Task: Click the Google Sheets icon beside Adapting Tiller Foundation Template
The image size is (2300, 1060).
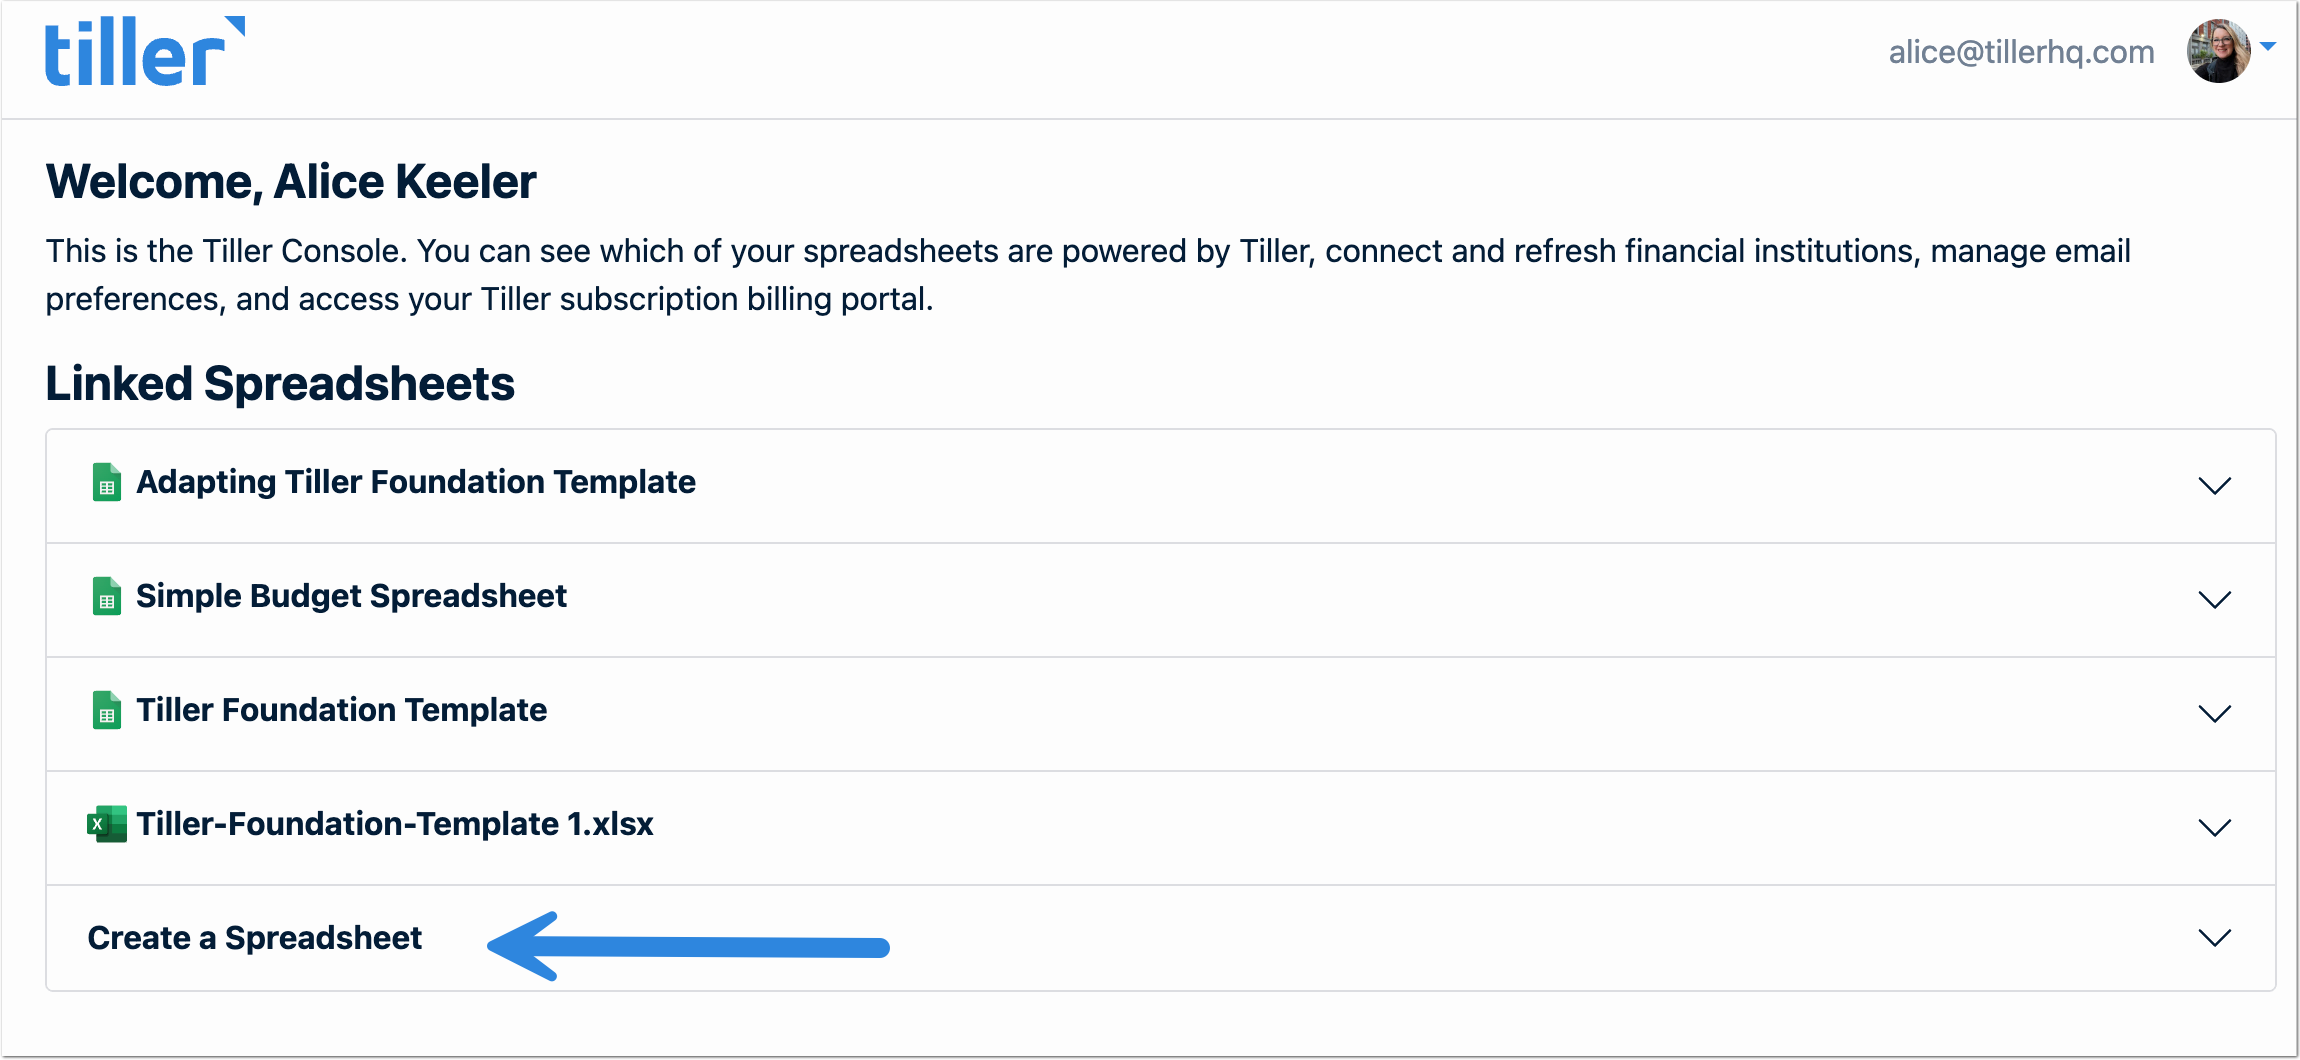Action: (x=107, y=483)
